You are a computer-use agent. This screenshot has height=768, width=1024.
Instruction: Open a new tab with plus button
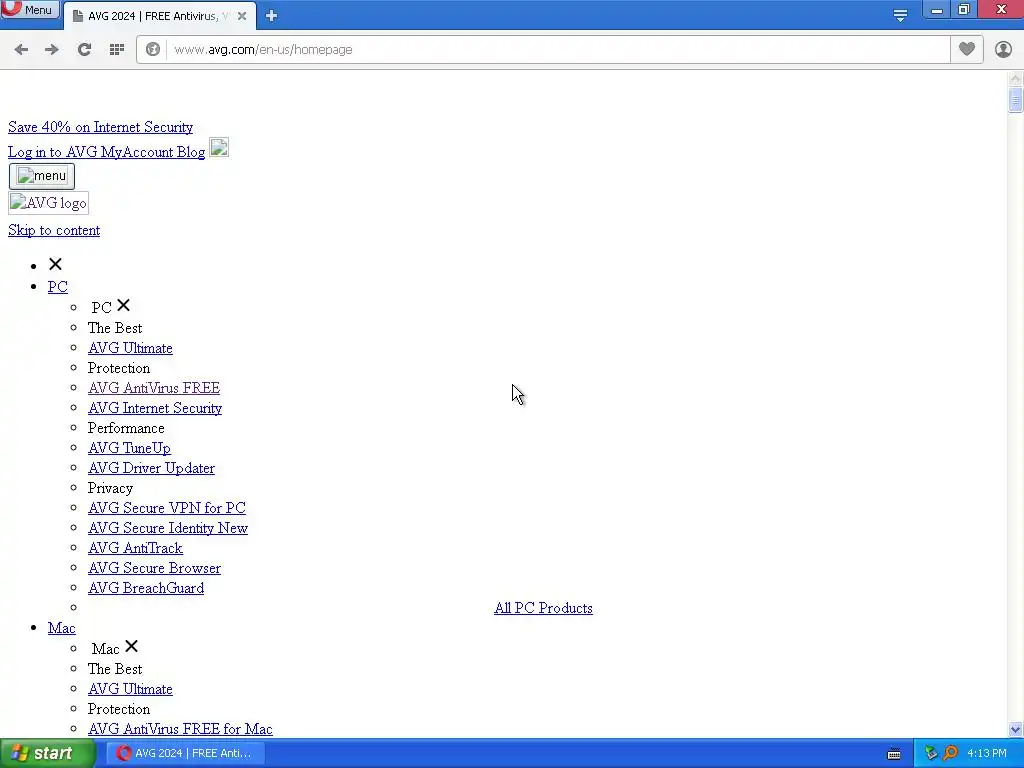point(272,16)
